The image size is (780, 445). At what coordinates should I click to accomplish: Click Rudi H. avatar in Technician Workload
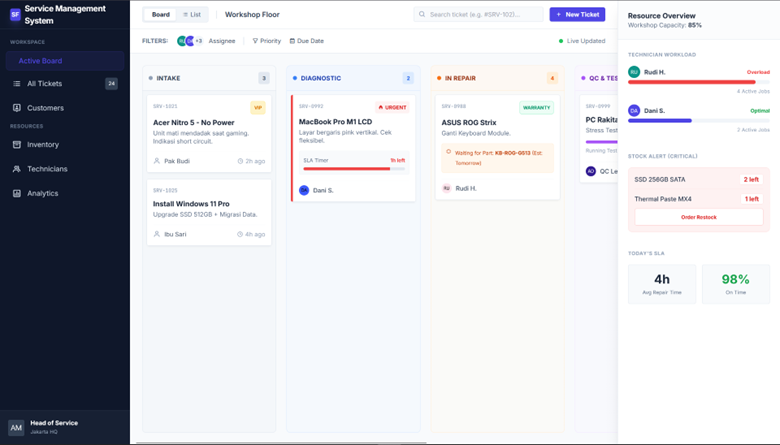pos(634,72)
